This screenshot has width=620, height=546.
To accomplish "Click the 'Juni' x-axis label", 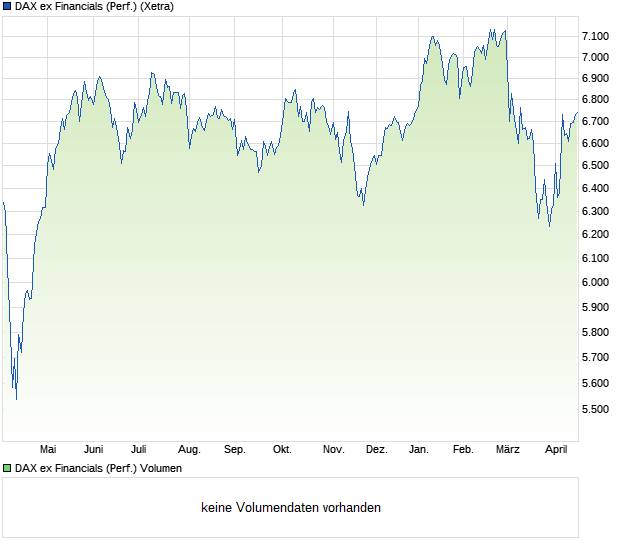I will click(x=93, y=450).
